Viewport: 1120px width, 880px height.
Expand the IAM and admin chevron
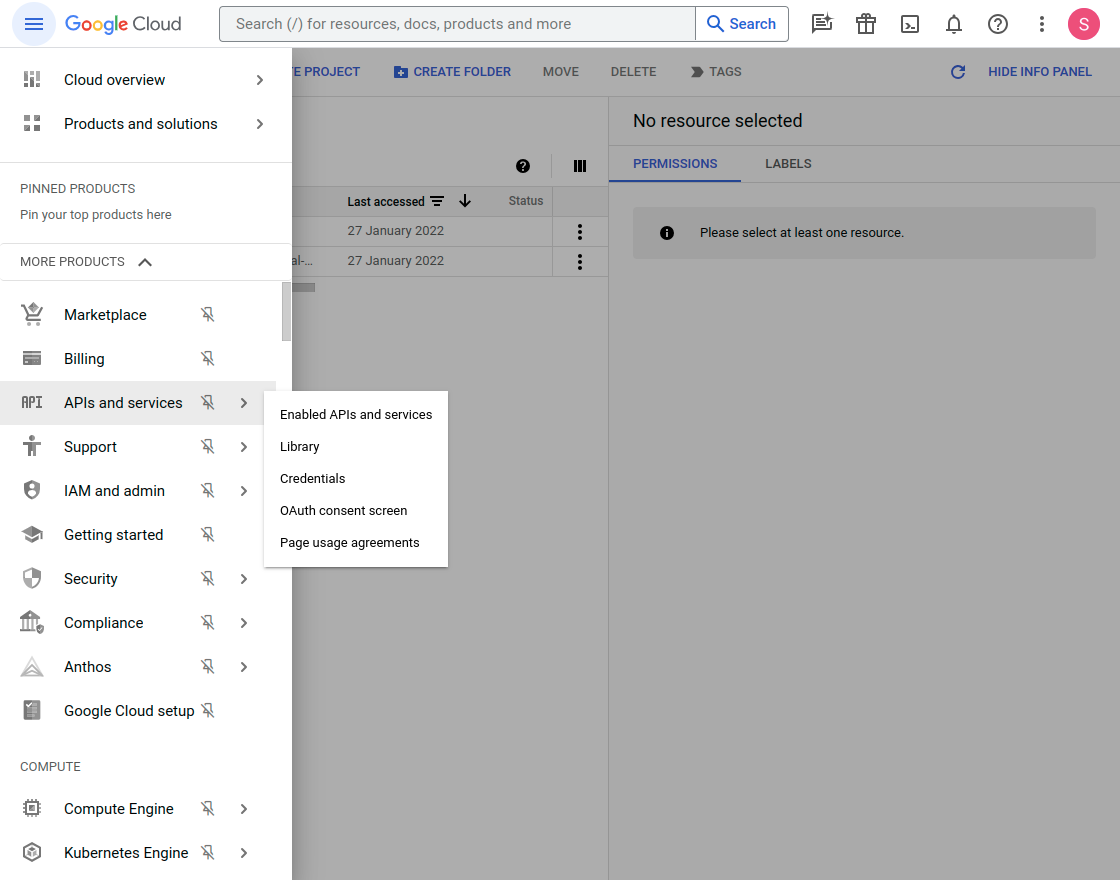tap(244, 491)
